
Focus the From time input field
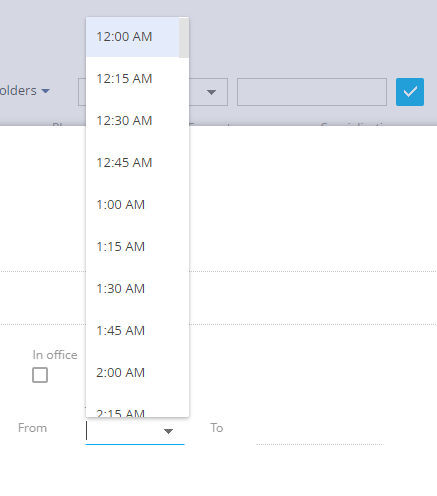pyautogui.click(x=124, y=431)
